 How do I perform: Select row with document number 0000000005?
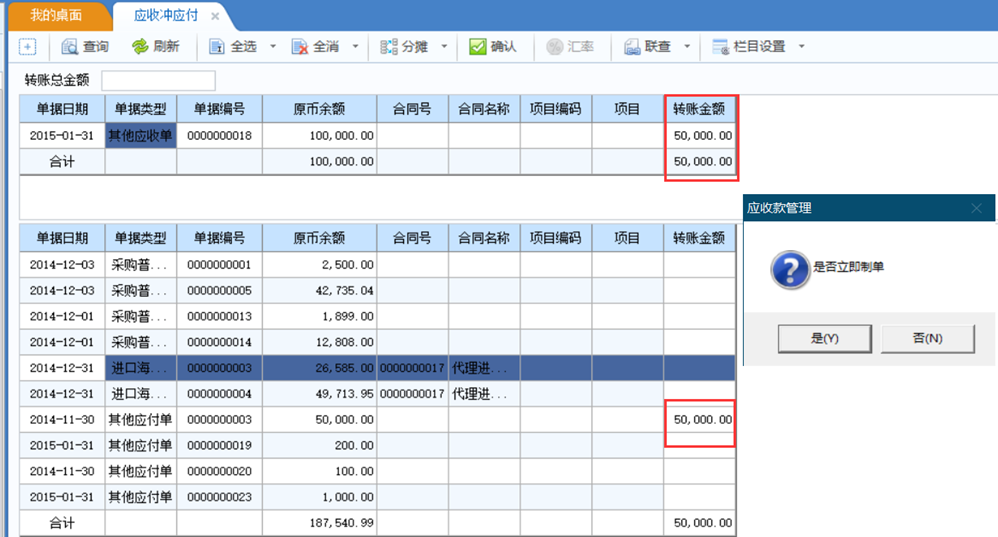click(377, 291)
